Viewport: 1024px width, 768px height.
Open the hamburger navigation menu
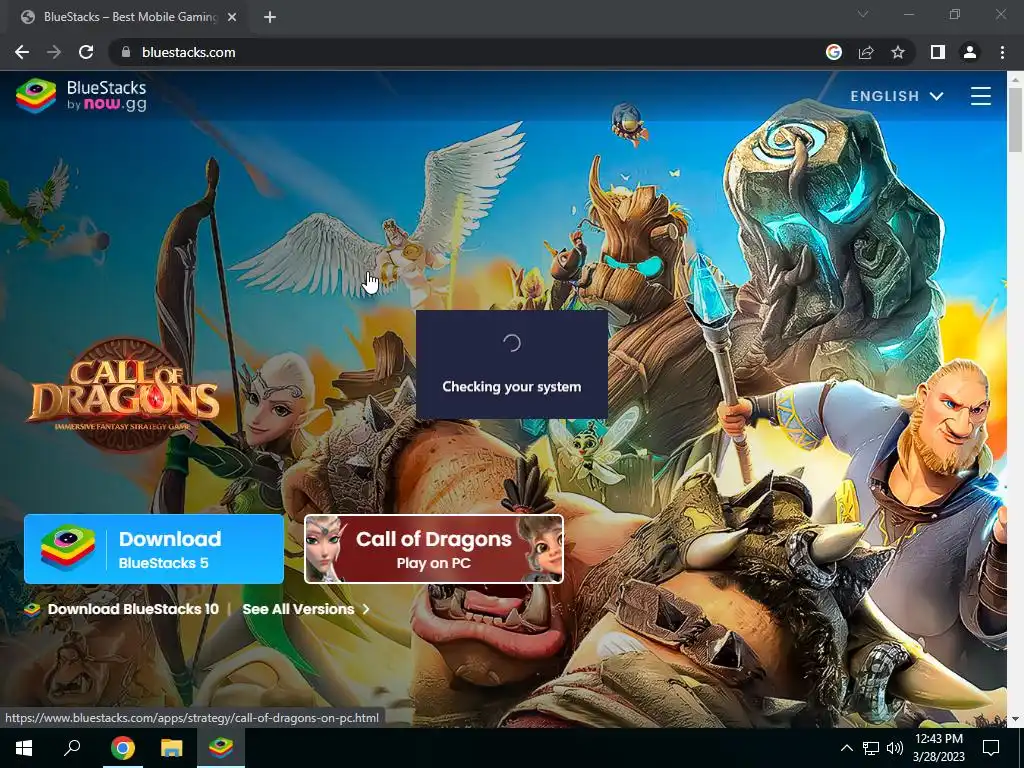(981, 96)
